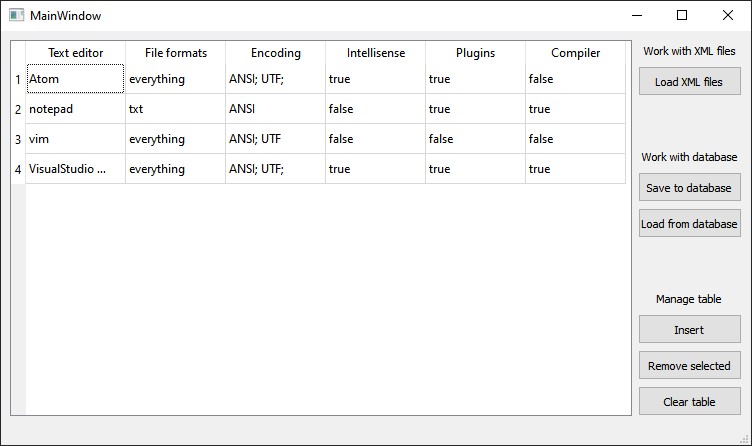Select notepad's Plugins true cell
Screen dimensions: 752x446
[x=475, y=109]
